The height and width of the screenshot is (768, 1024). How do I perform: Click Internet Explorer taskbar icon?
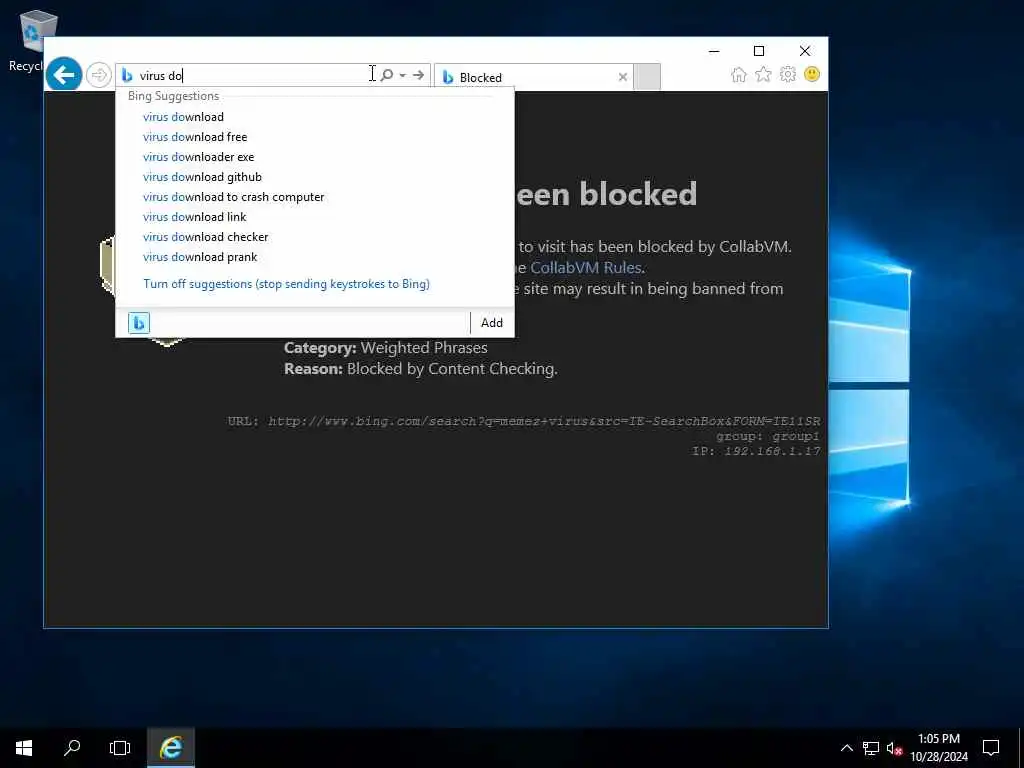(x=170, y=748)
